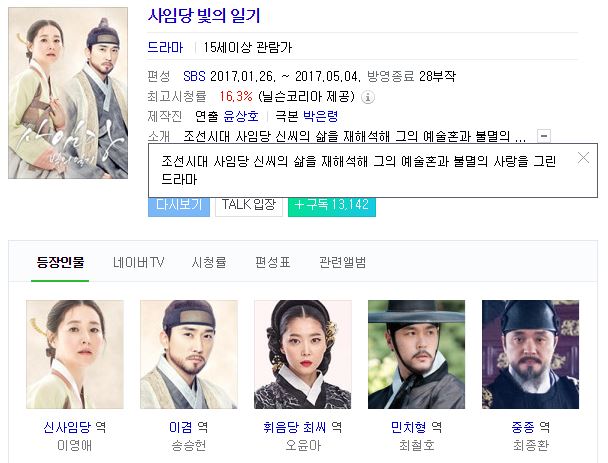The width and height of the screenshot is (608, 463).
Task: Open the 편성표 tab
Action: 273,263
